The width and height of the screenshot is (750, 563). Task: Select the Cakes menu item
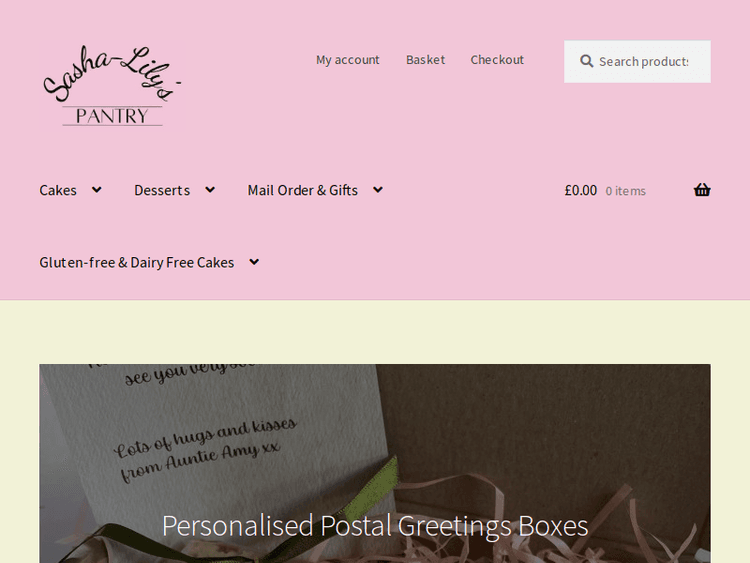click(x=58, y=190)
